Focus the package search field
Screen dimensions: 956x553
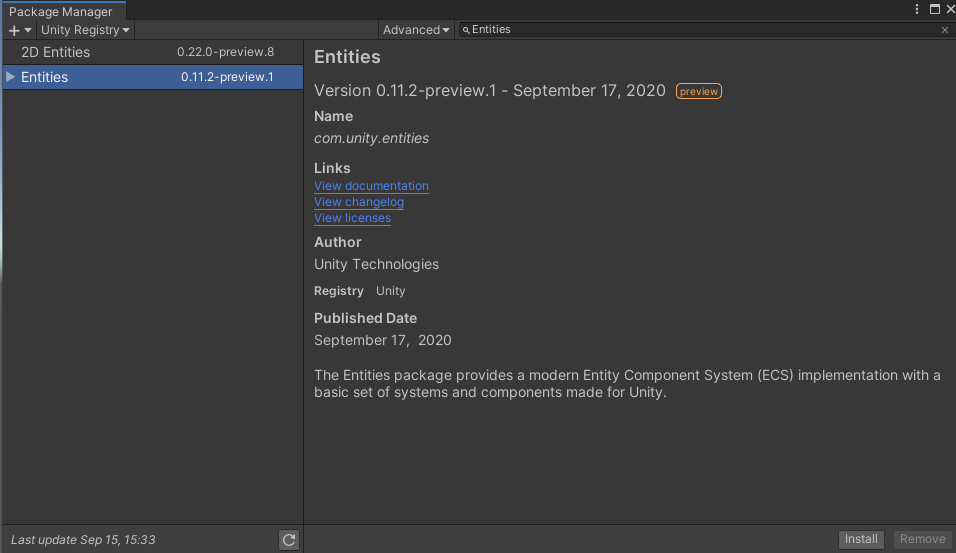[x=707, y=30]
